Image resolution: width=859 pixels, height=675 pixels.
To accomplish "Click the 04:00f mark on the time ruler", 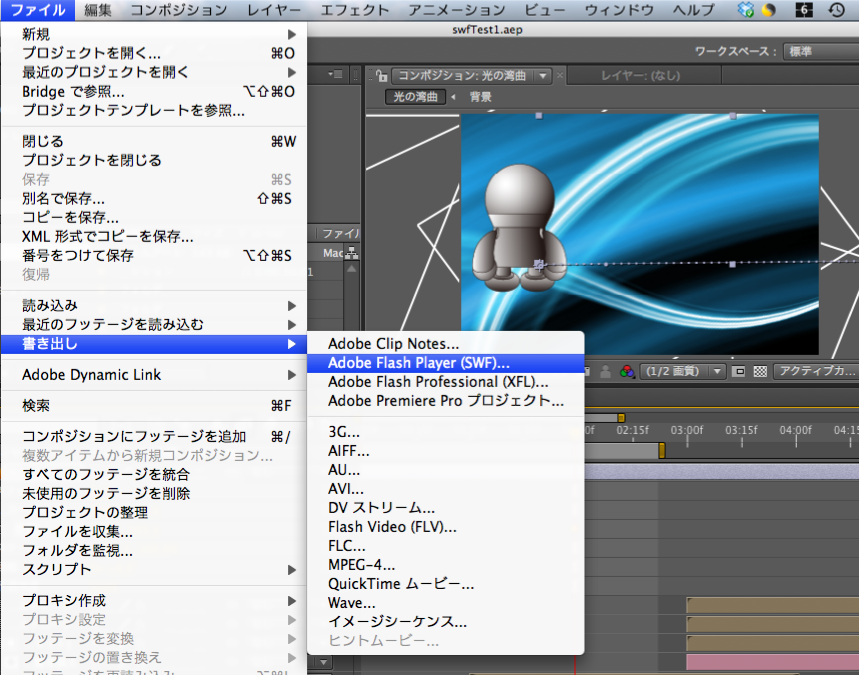I will point(795,430).
